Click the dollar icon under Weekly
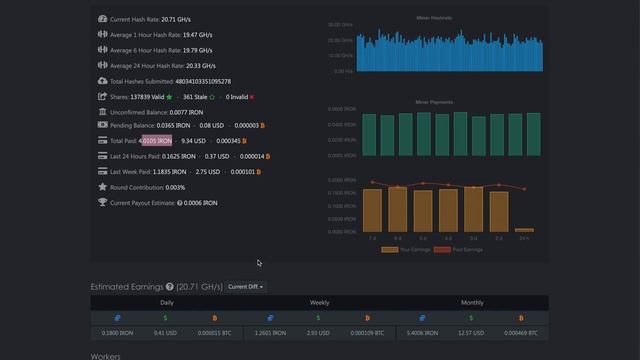640x360 pixels. tap(318, 318)
